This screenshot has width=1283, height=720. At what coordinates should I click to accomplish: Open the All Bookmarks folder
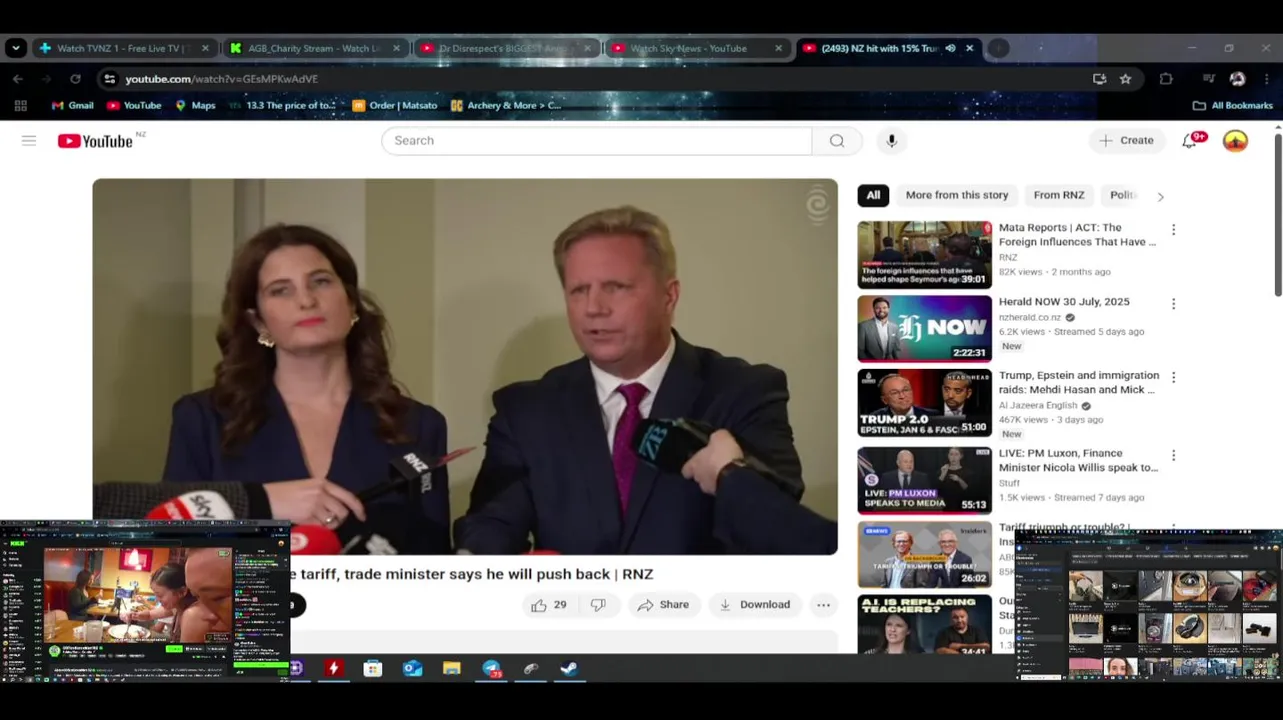(x=1232, y=105)
